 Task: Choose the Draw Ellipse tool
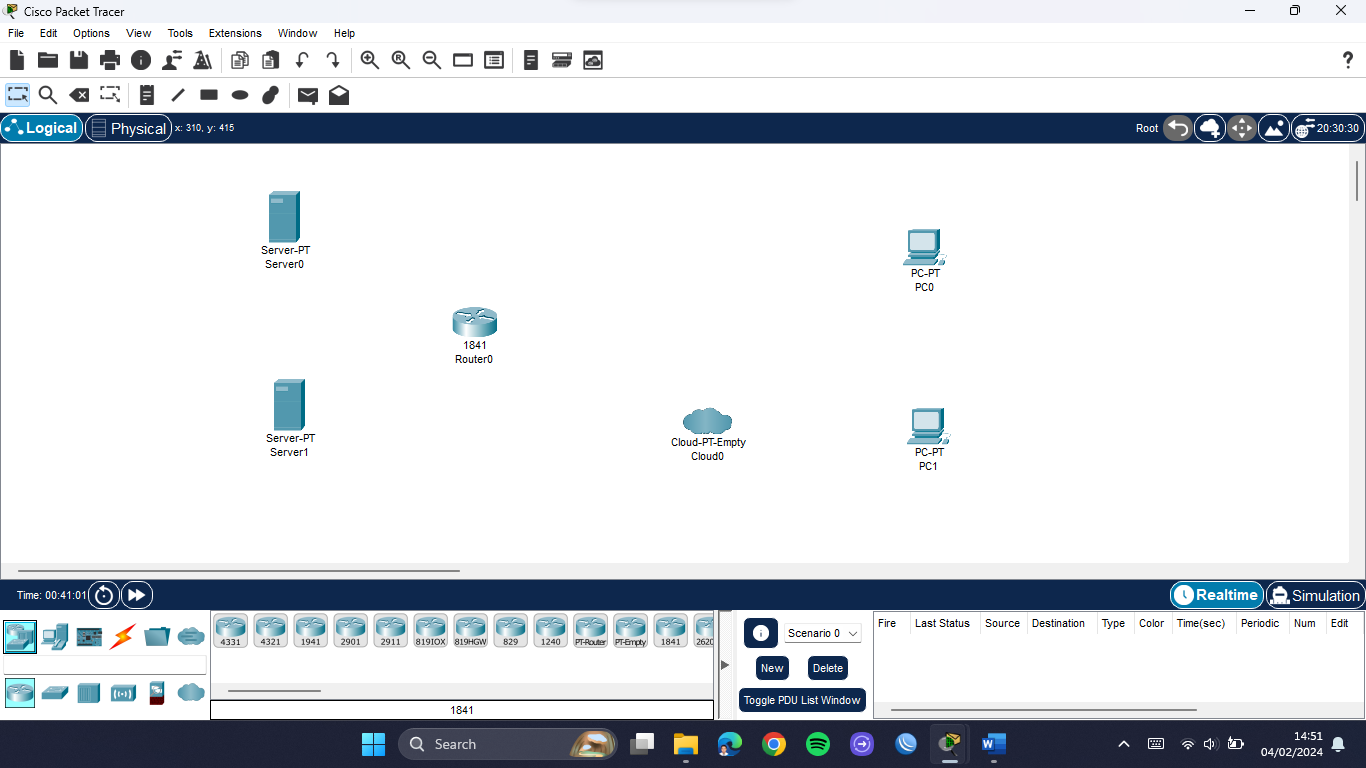click(240, 95)
